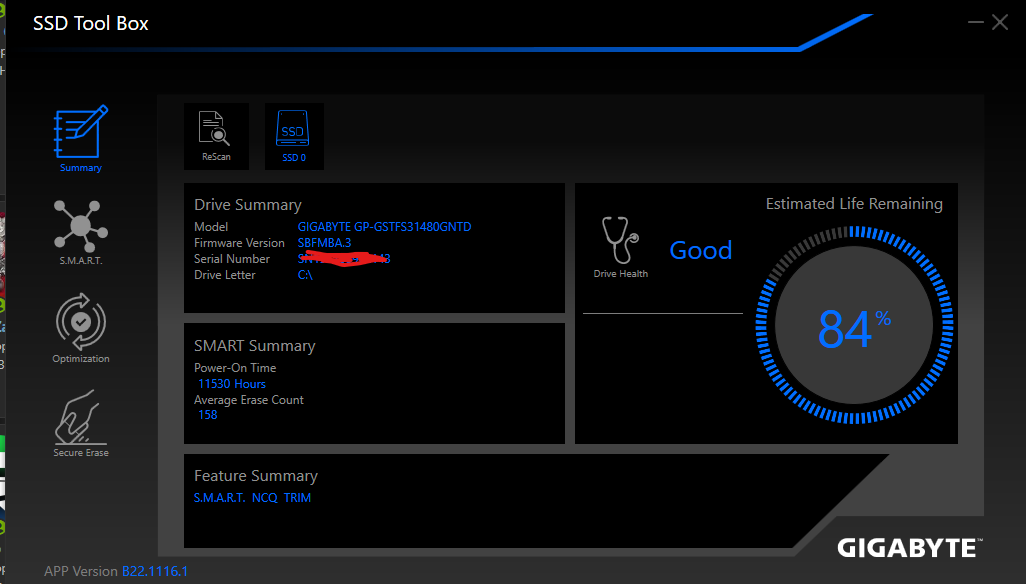Screen dimensions: 1026x584
Task: Open the Secure Erase tool
Action: click(x=80, y=423)
